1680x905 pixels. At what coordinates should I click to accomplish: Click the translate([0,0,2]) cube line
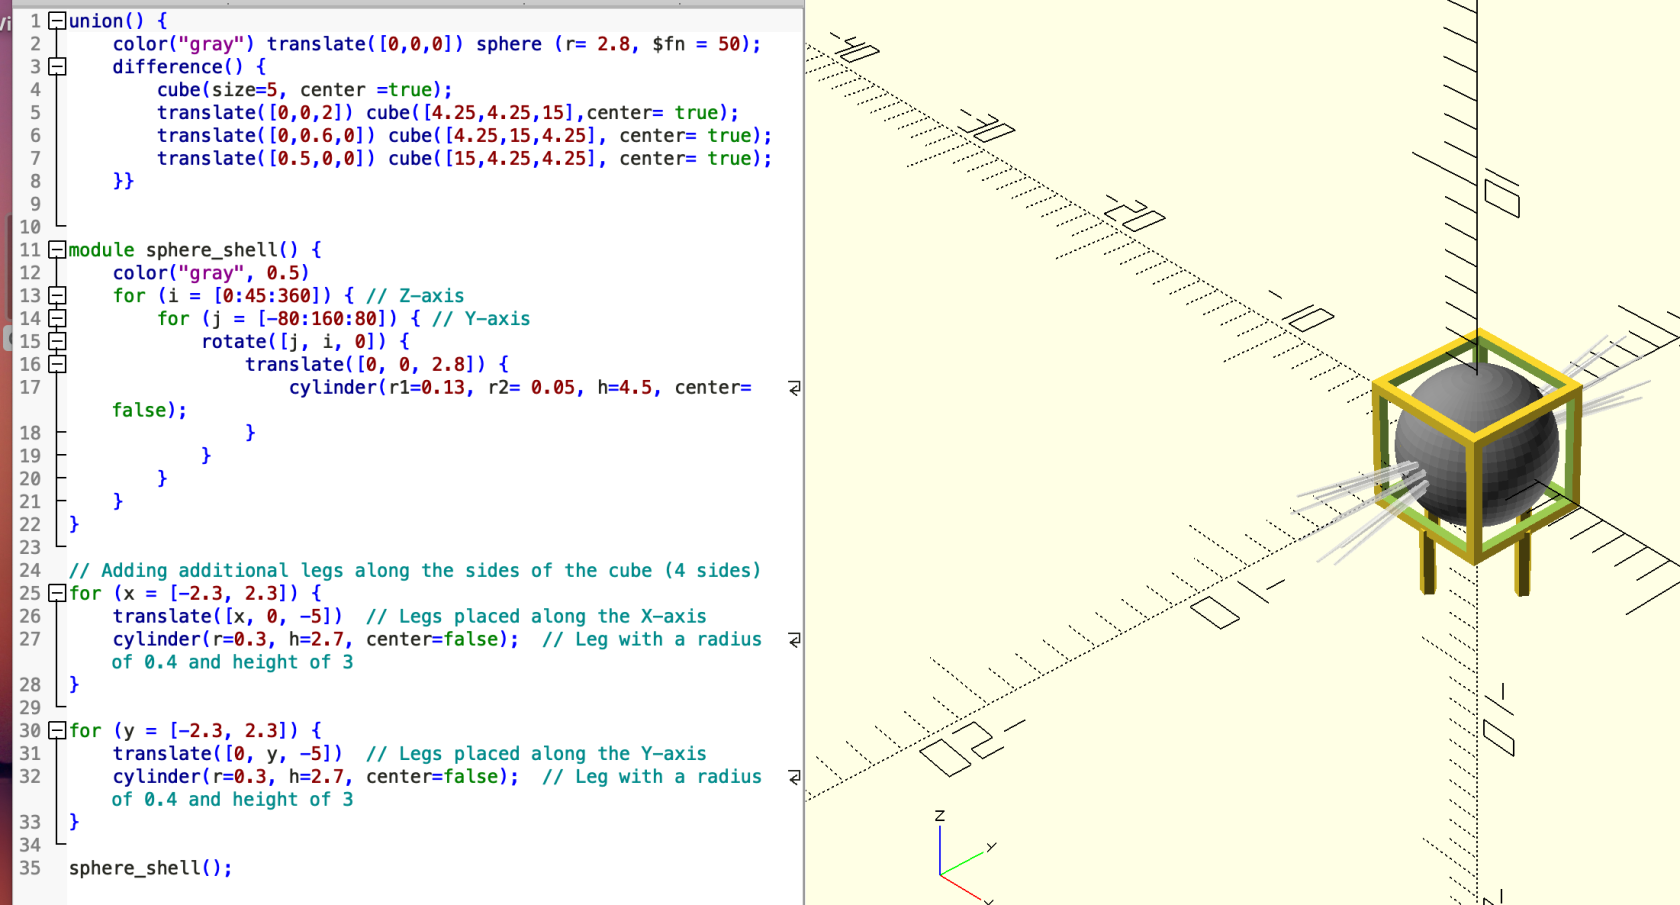point(448,113)
